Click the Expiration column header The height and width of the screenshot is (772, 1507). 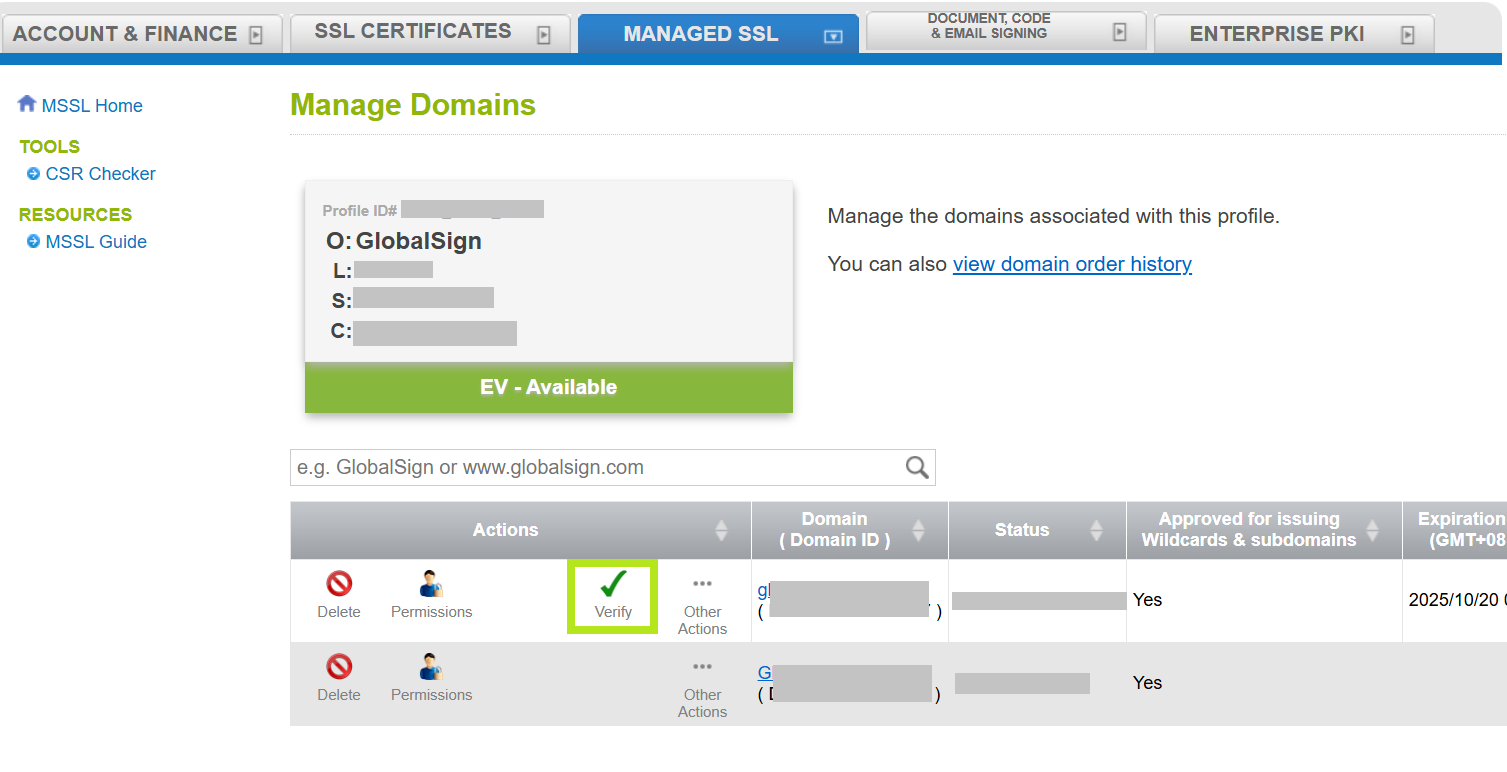tap(1455, 530)
